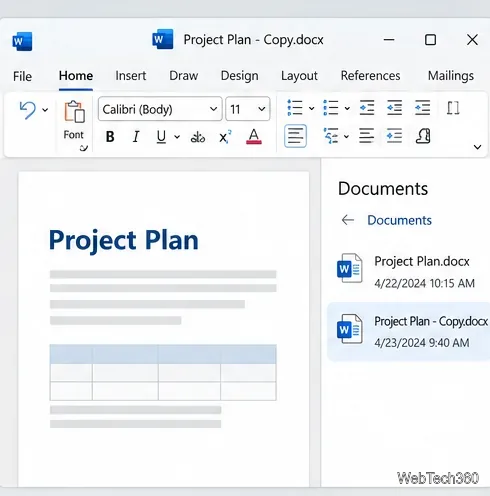Apply the red font color A
The height and width of the screenshot is (496, 490).
254,137
